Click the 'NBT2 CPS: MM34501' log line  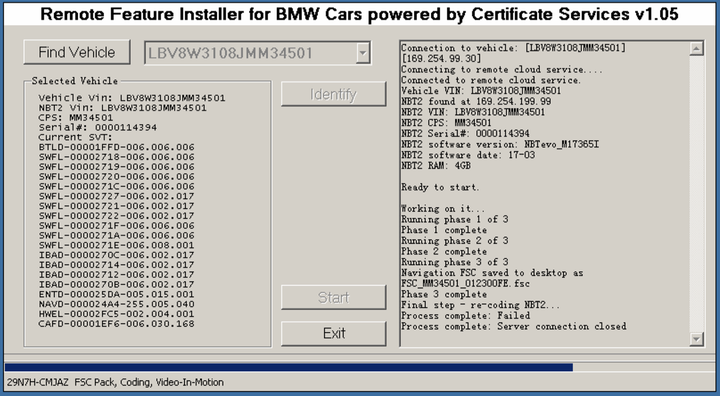[x=446, y=123]
